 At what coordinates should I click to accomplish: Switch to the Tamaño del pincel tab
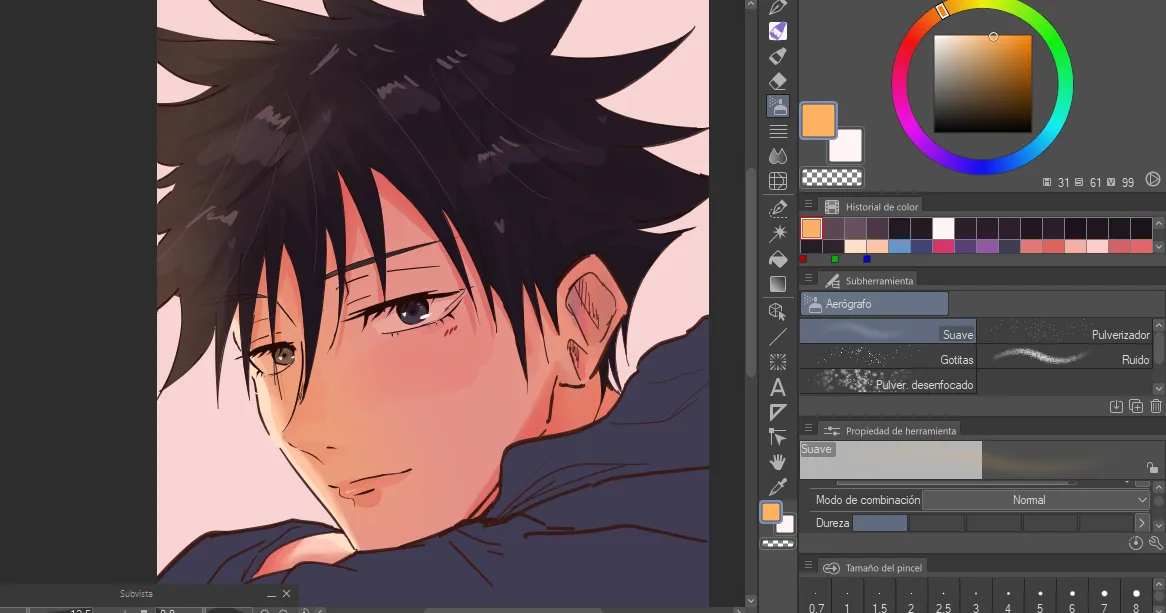(x=873, y=568)
